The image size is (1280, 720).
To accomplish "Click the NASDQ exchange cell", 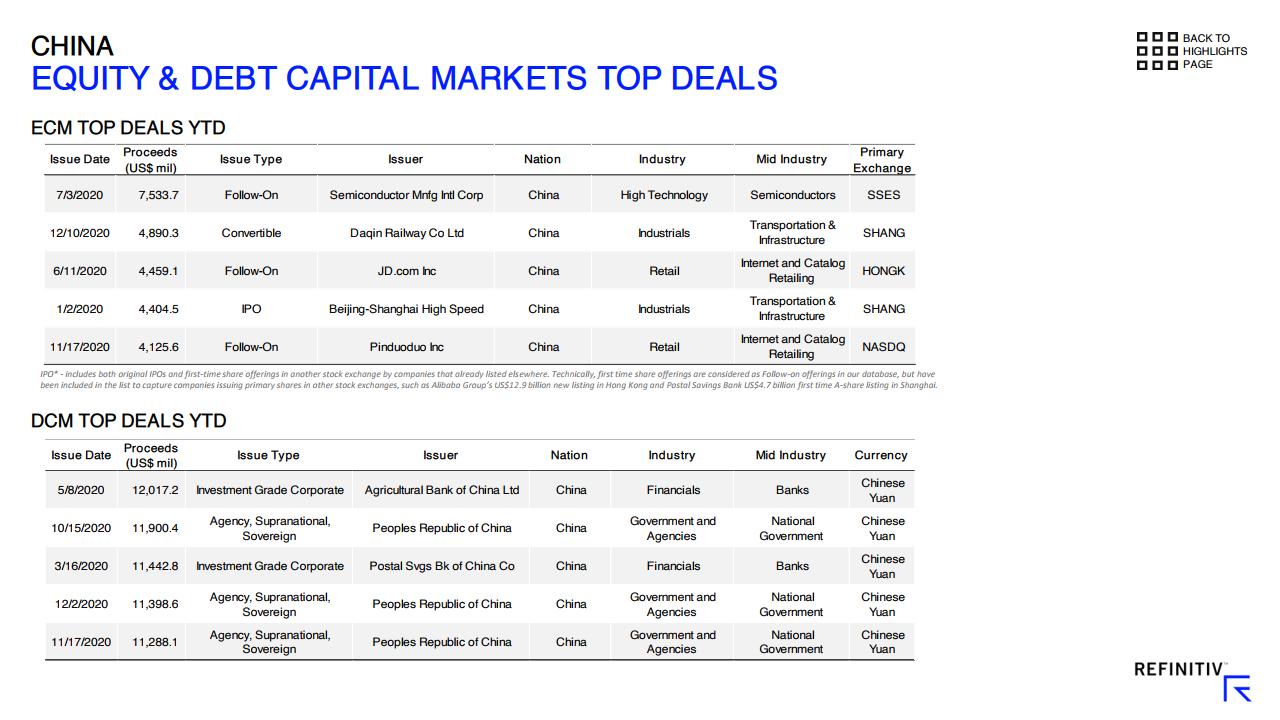I will pyautogui.click(x=884, y=347).
